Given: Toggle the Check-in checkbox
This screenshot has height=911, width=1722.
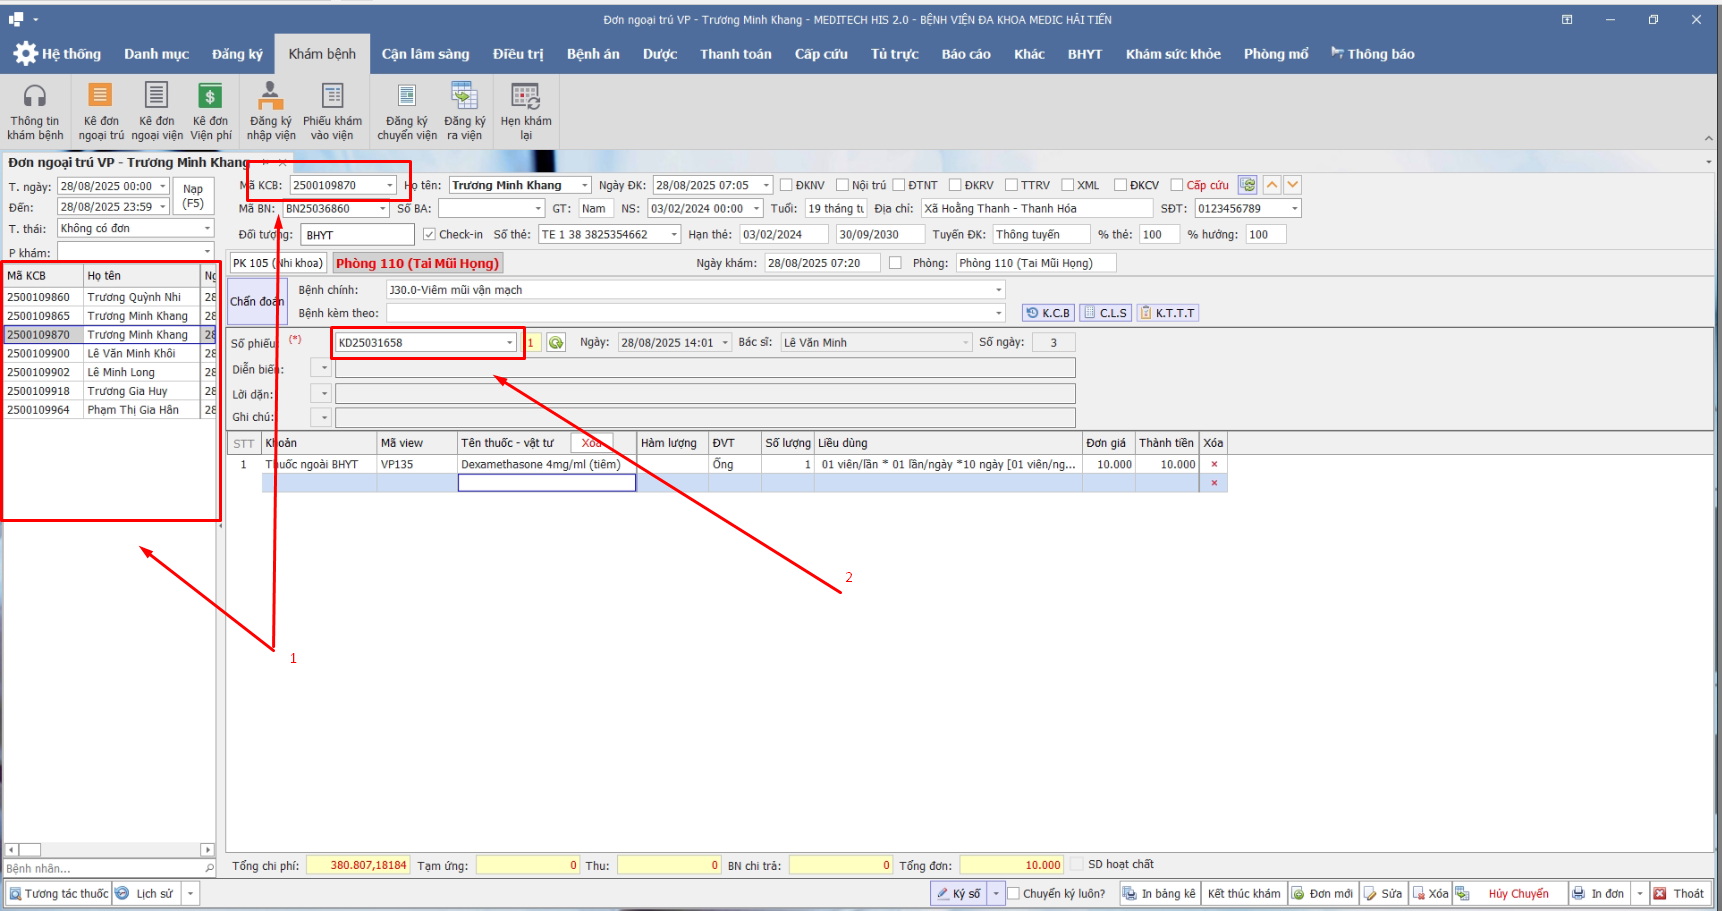Looking at the screenshot, I should 429,235.
